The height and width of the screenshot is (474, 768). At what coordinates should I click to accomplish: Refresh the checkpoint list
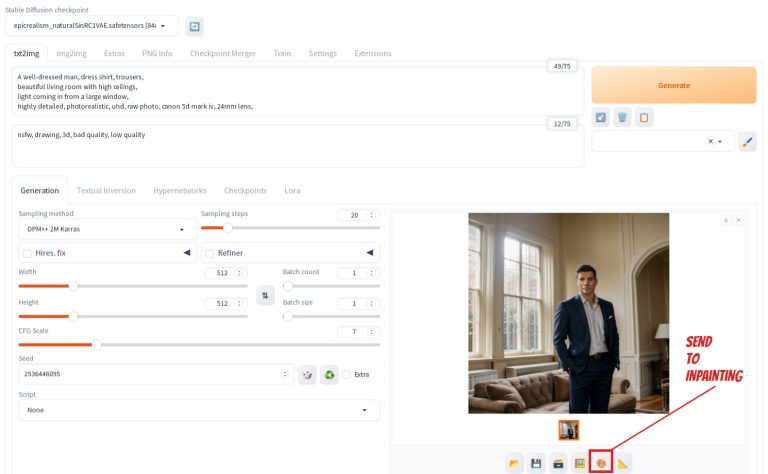click(195, 26)
